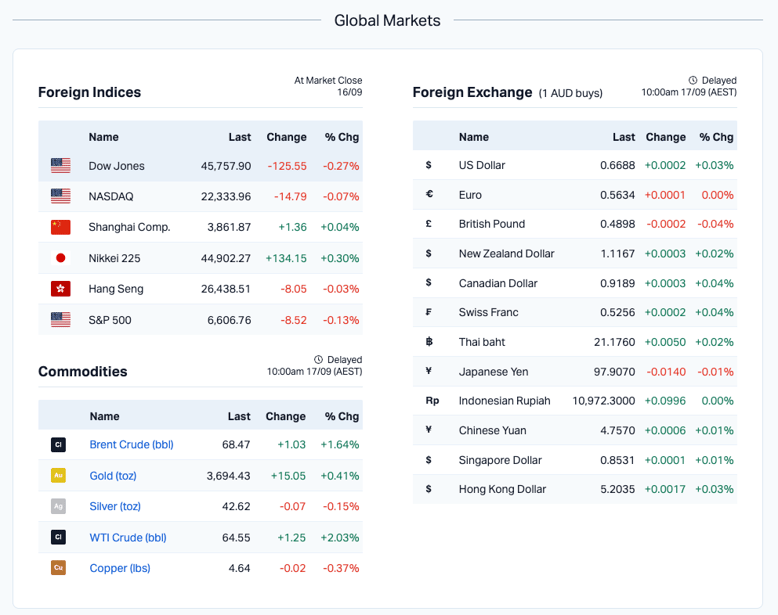
Task: Select the US Dollar exchange row
Action: click(574, 165)
